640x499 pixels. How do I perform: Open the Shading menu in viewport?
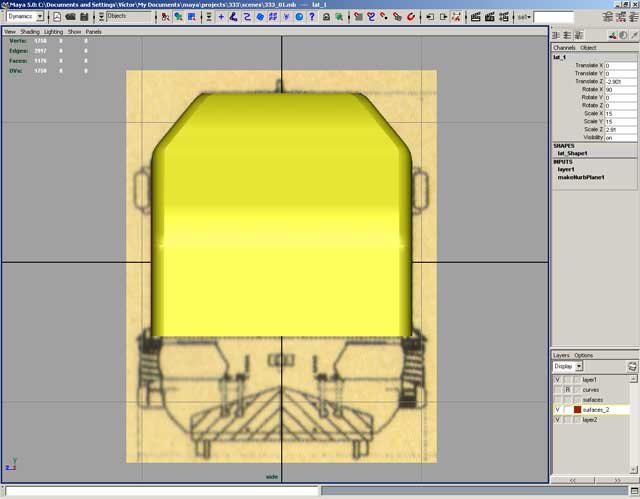[30, 31]
